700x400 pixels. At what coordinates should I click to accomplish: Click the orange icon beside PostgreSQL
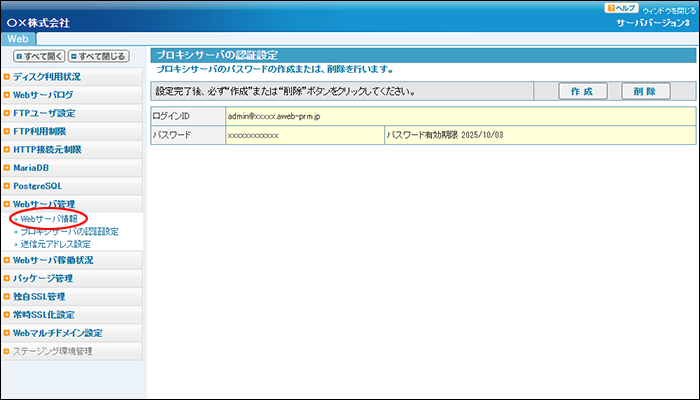point(7,186)
